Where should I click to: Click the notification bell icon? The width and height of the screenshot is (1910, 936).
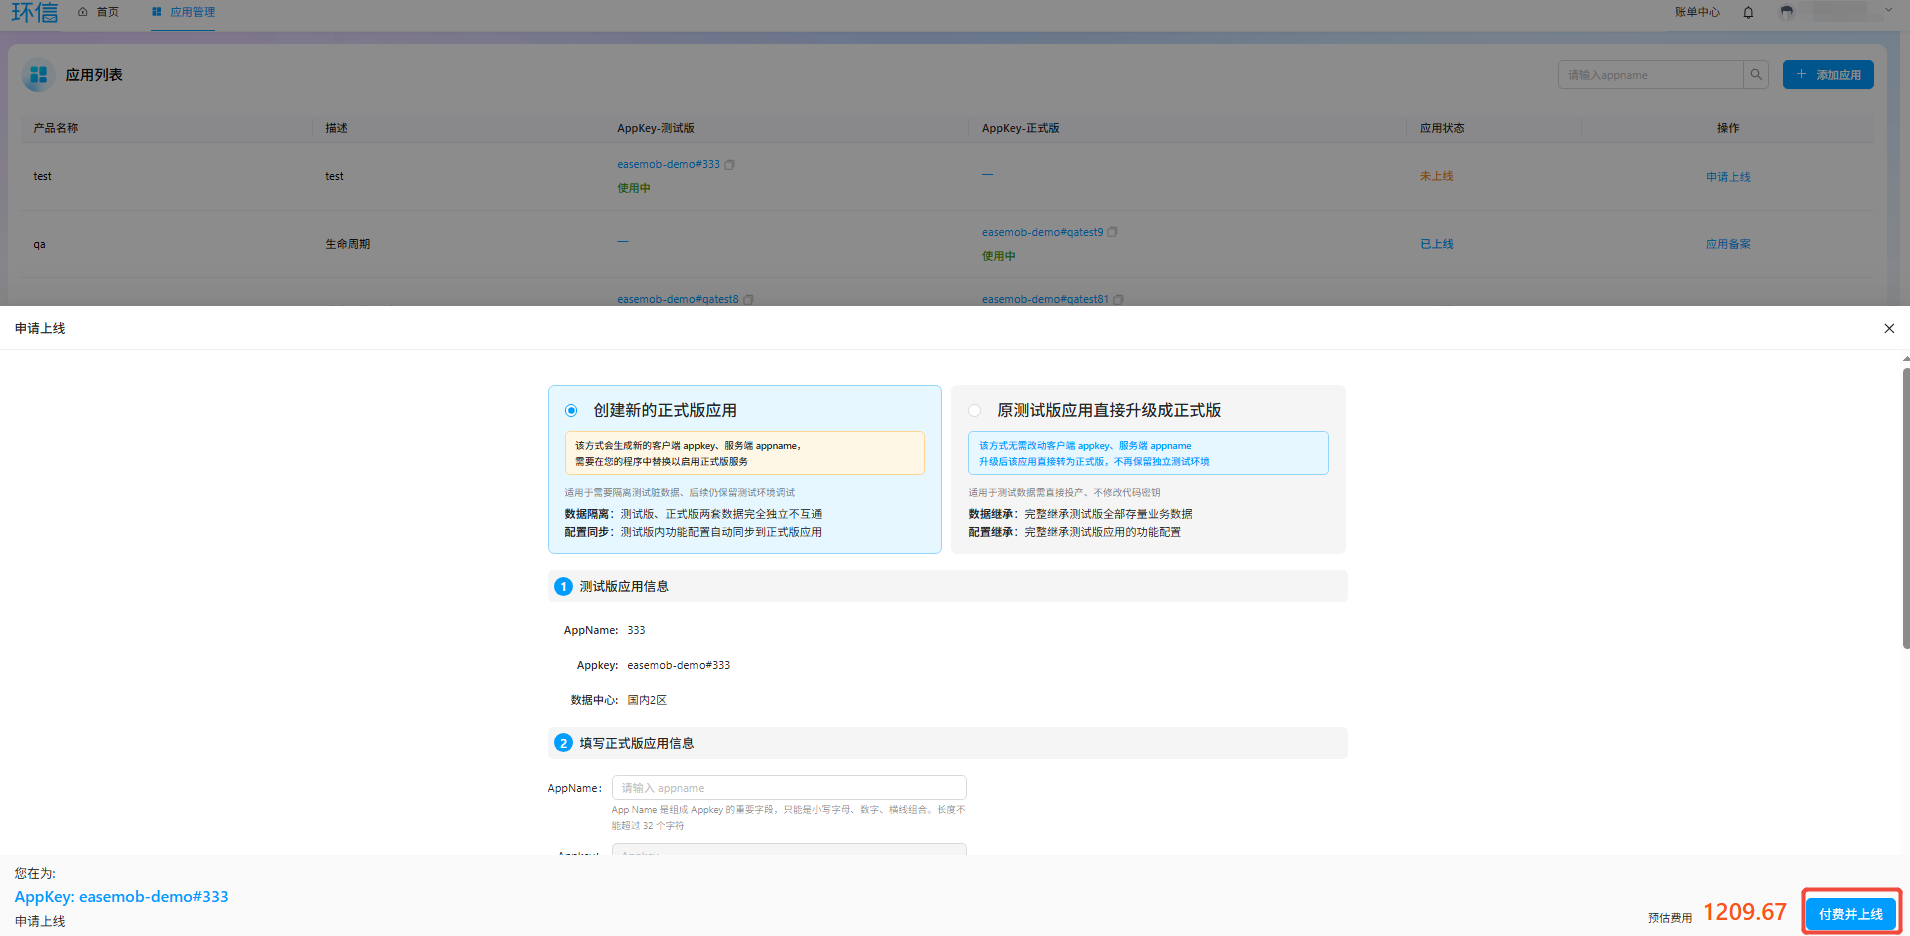click(1748, 12)
